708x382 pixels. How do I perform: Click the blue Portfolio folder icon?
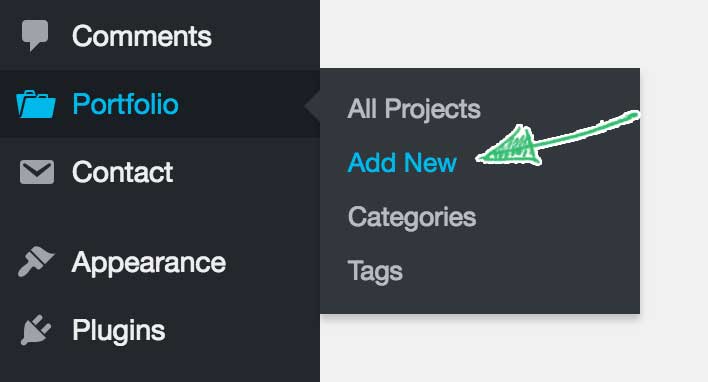tap(36, 104)
